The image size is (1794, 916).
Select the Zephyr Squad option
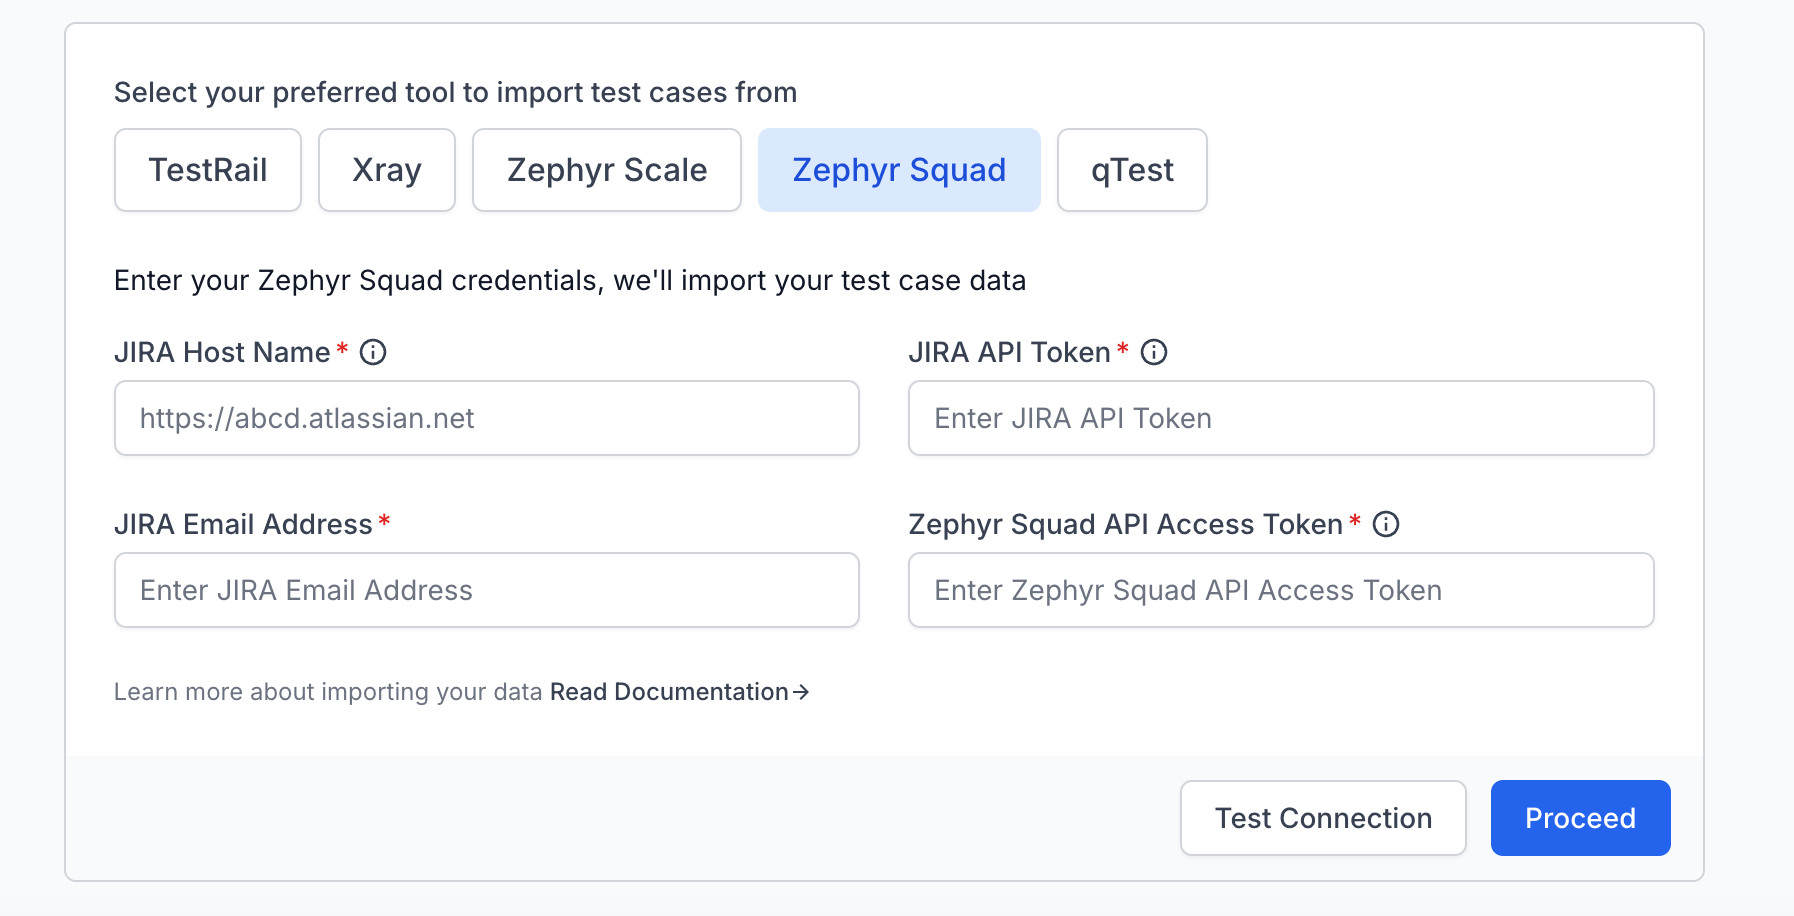pyautogui.click(x=899, y=170)
